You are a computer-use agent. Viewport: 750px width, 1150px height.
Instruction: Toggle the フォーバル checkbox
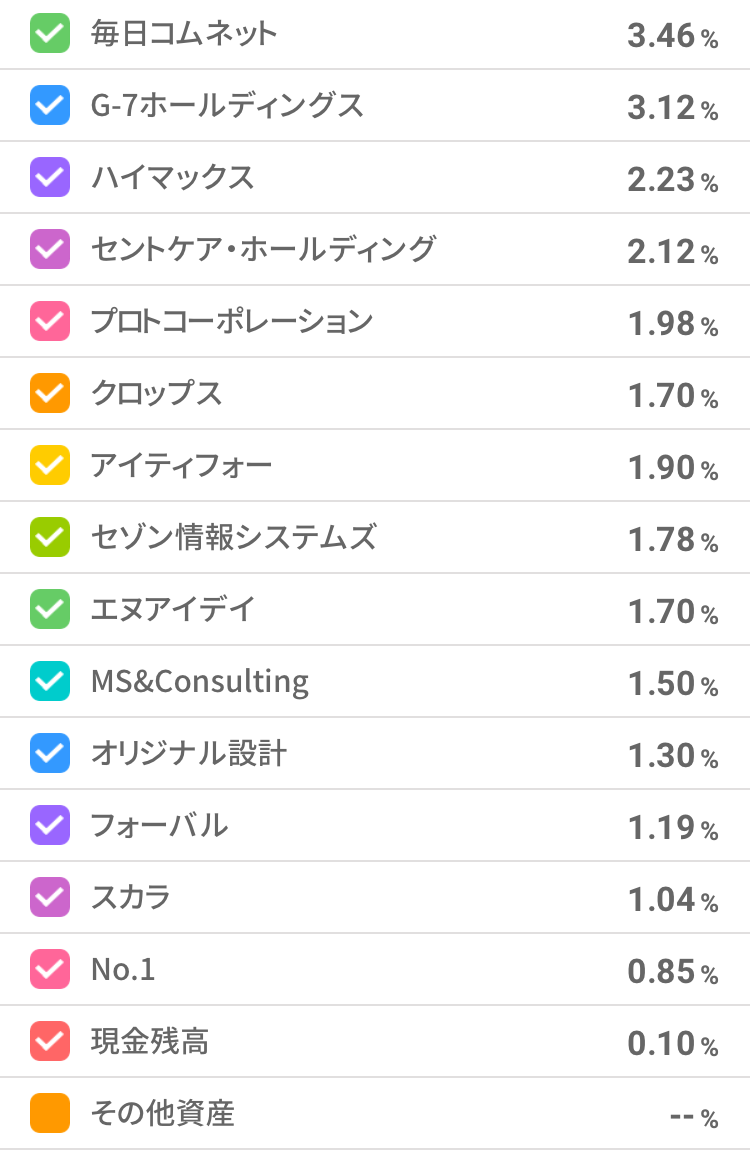[50, 825]
